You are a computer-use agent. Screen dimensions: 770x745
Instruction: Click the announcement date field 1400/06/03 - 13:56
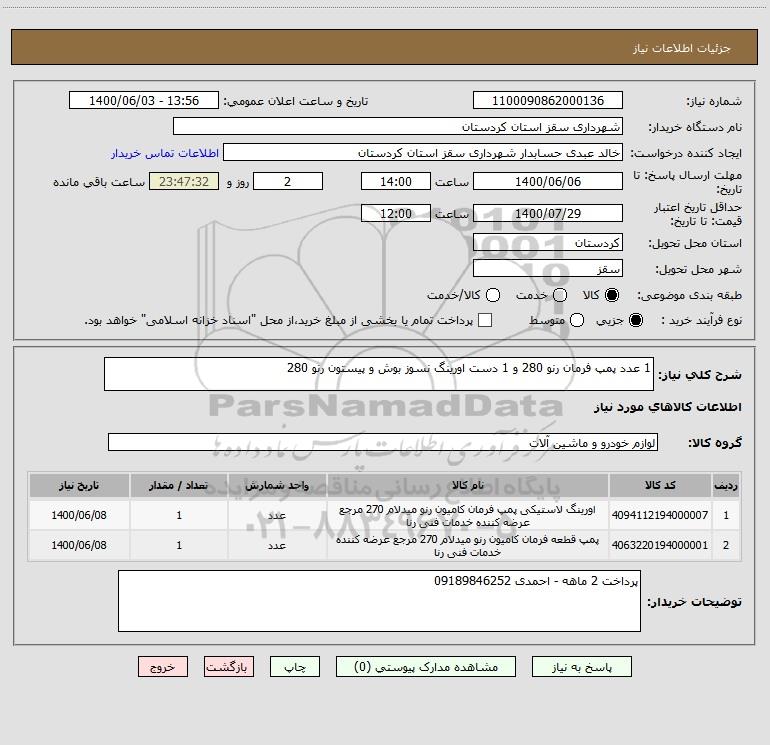click(x=144, y=100)
